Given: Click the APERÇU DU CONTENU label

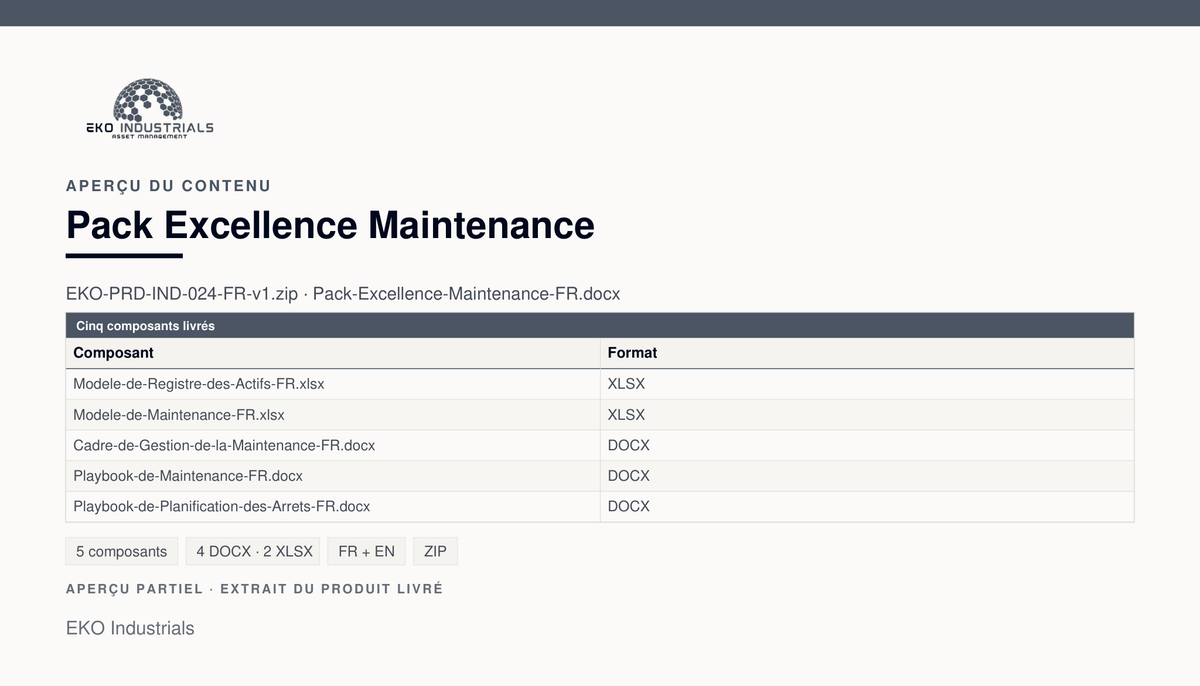Looking at the screenshot, I should 168,186.
